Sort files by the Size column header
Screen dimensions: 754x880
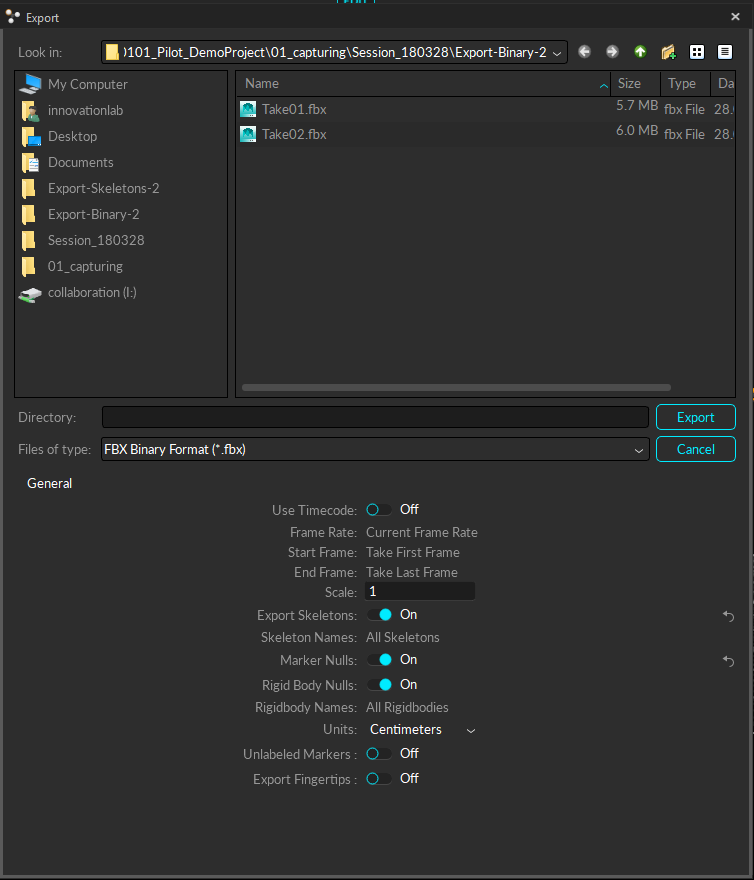tap(634, 84)
